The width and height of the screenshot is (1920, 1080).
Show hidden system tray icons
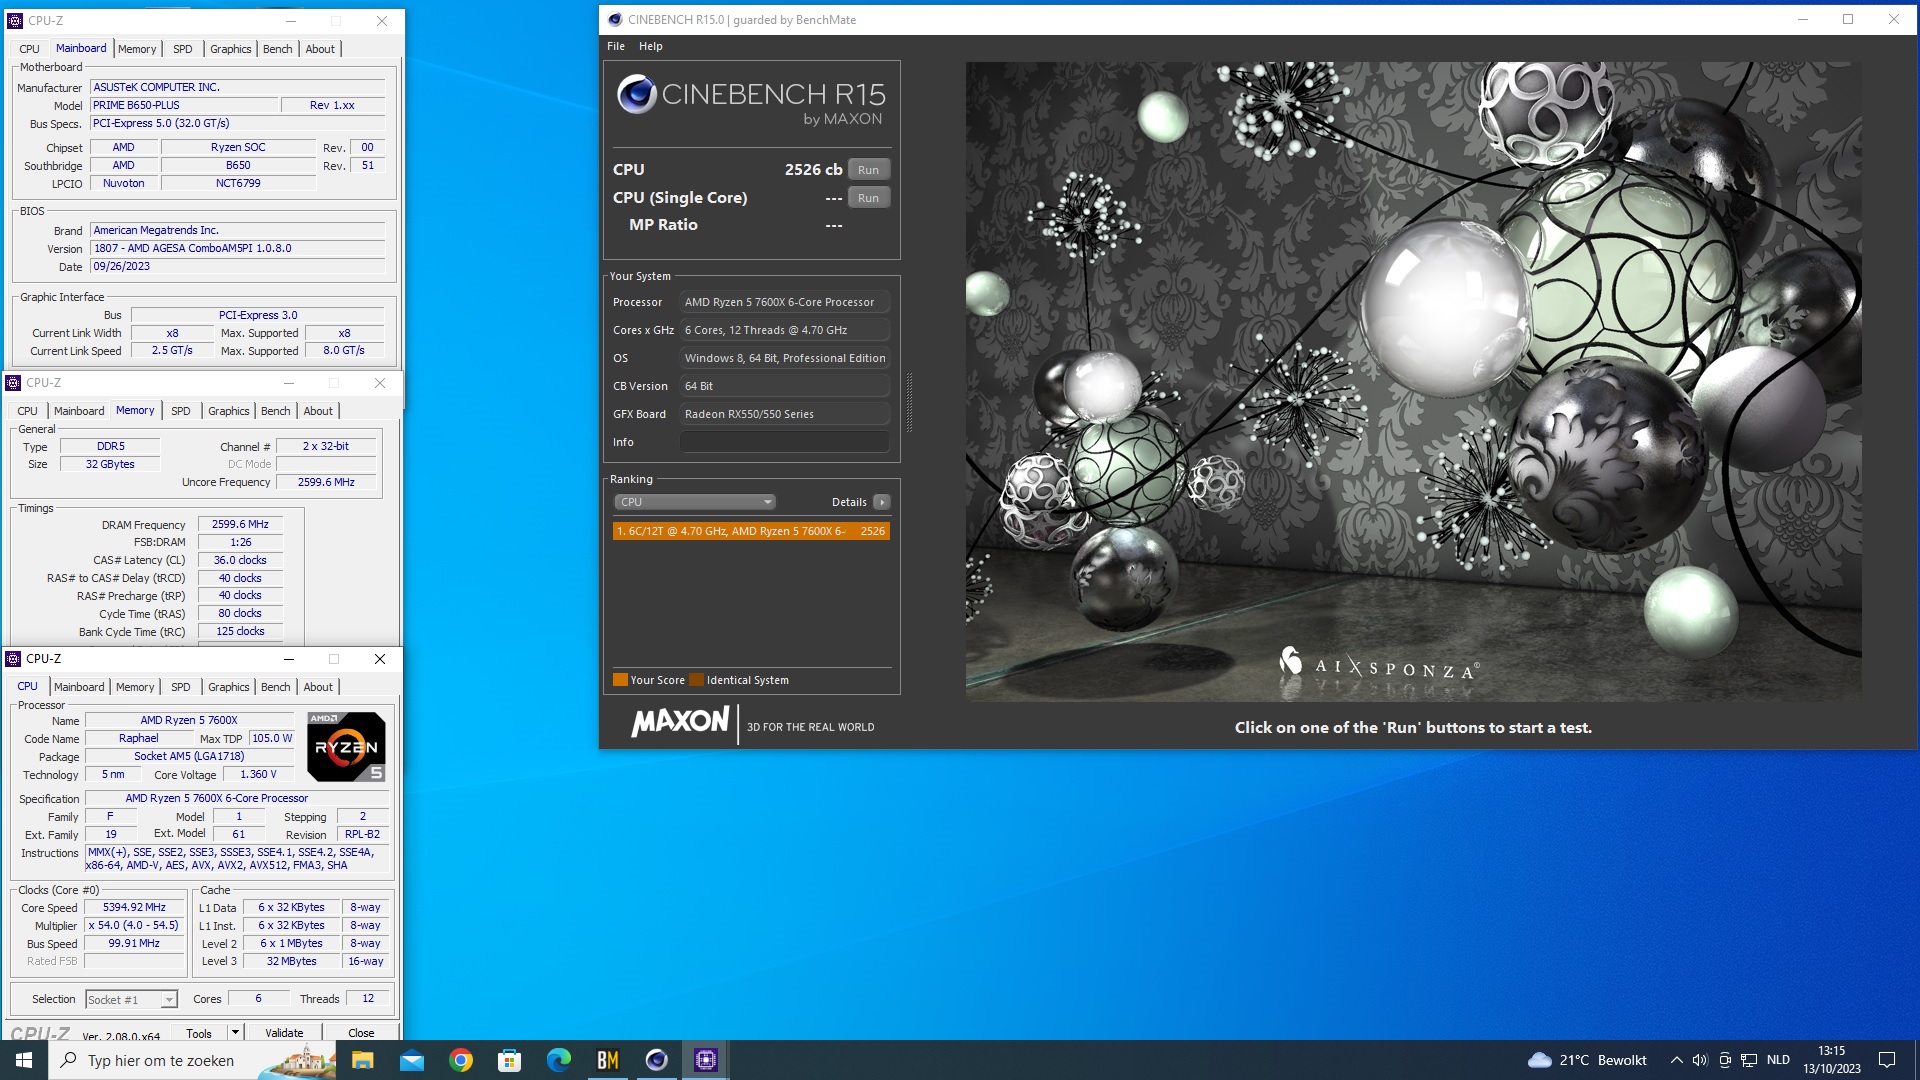click(x=1676, y=1060)
